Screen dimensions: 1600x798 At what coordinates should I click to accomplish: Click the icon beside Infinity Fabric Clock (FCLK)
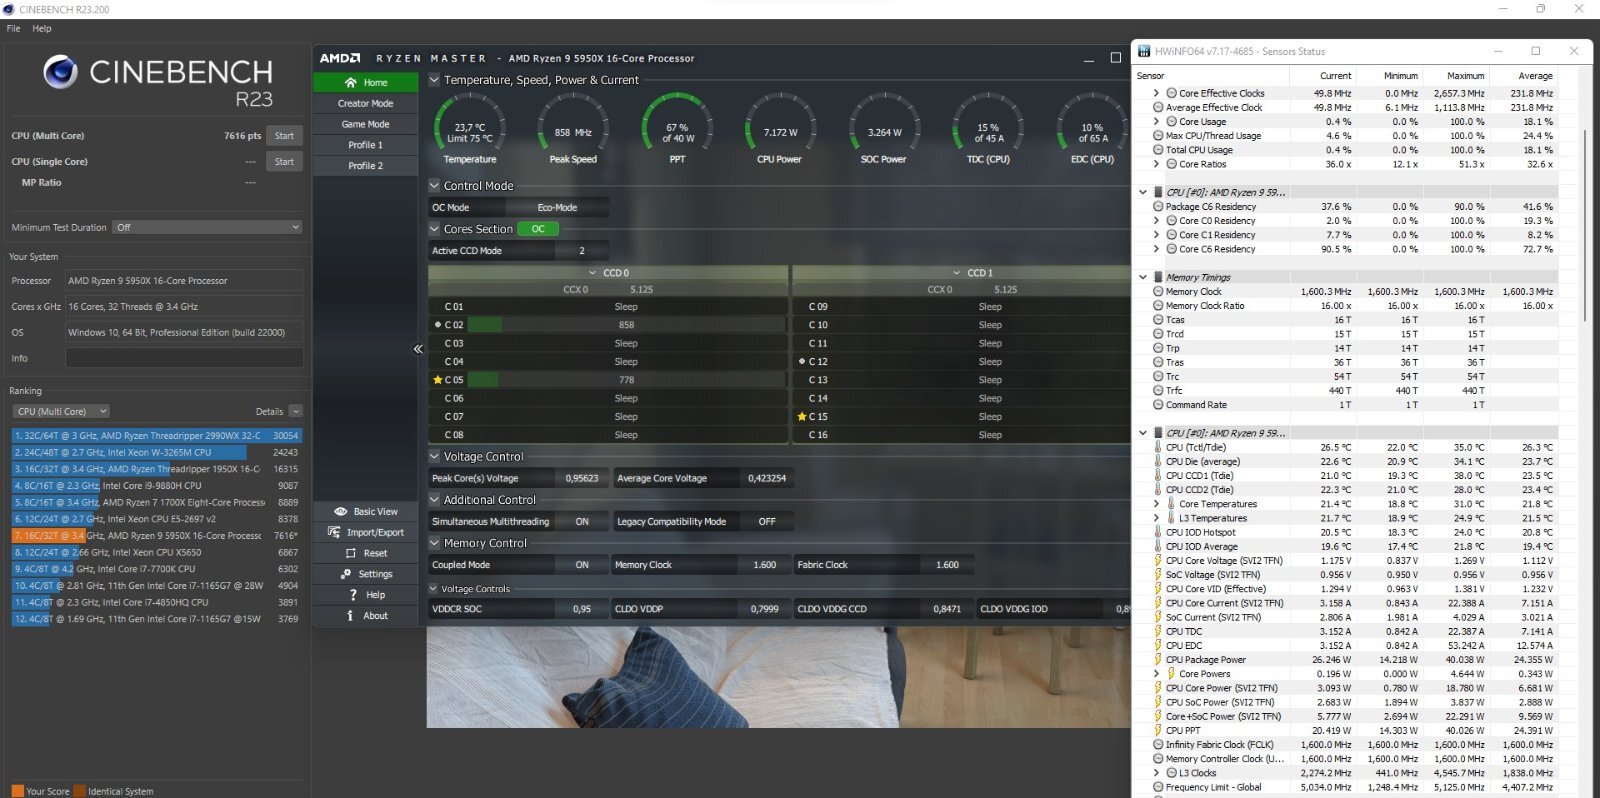(x=1158, y=745)
